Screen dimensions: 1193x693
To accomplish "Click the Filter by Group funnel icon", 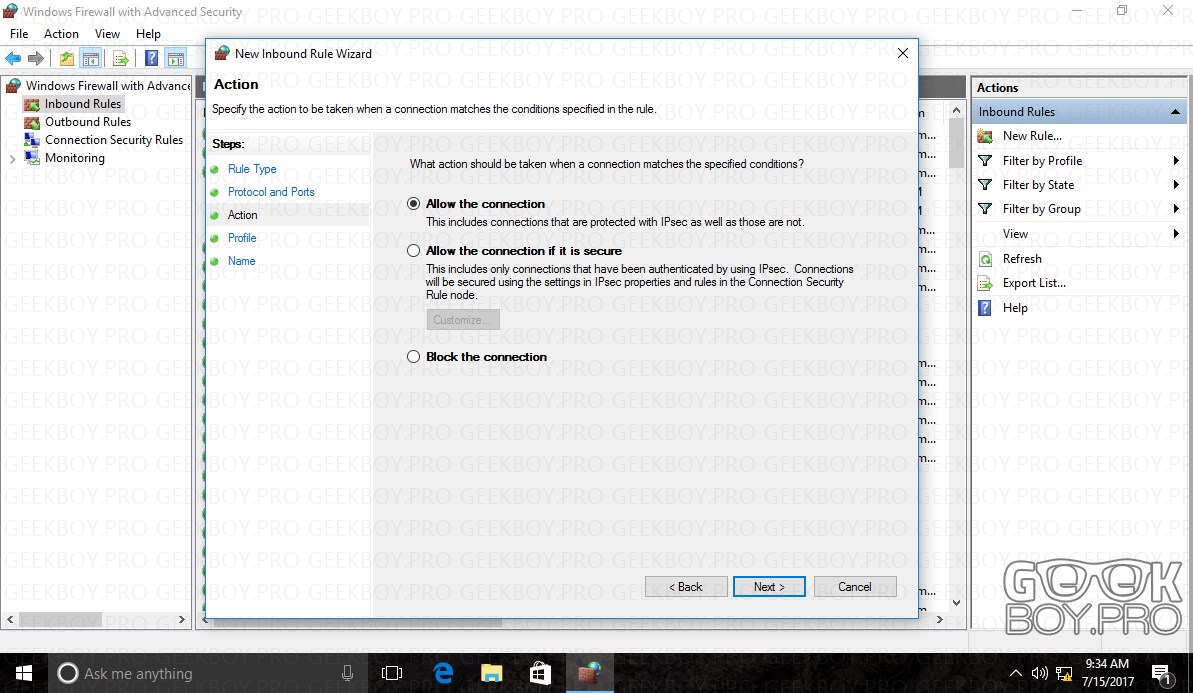I will click(x=985, y=208).
